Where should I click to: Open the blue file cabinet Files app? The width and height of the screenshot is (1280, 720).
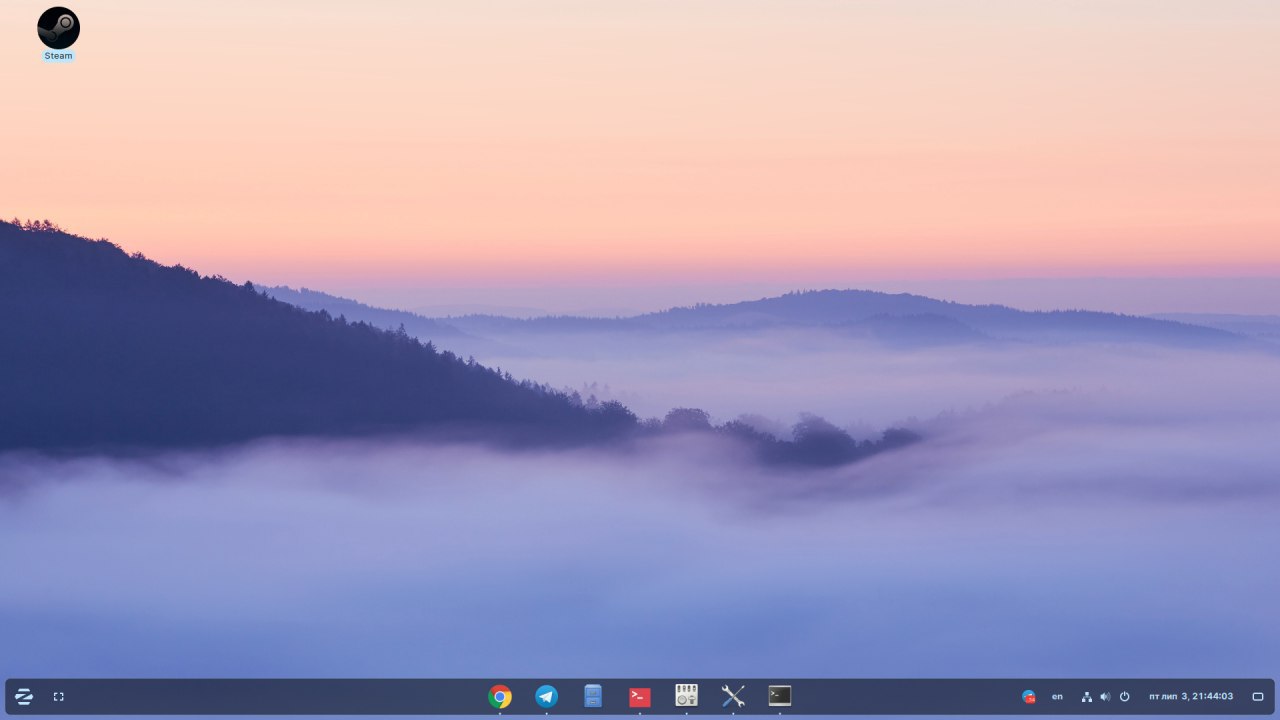[x=593, y=696]
